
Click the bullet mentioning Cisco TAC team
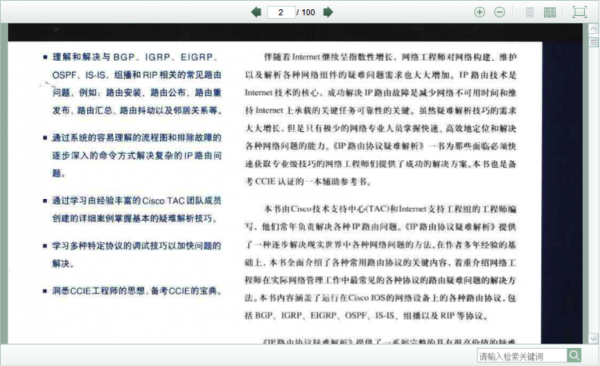(132, 209)
